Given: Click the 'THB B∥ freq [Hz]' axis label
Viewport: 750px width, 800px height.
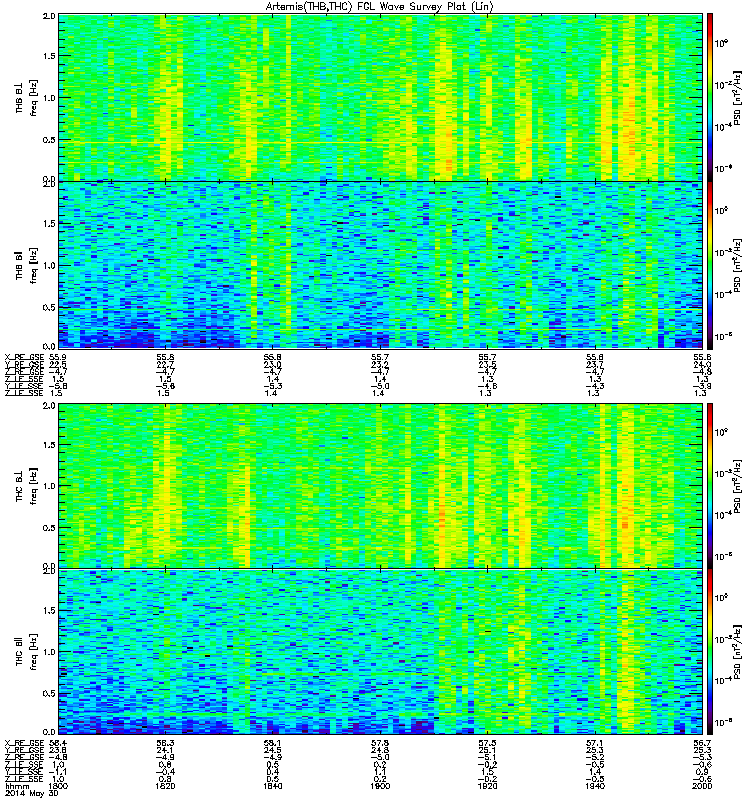Looking at the screenshot, I should tap(26, 265).
